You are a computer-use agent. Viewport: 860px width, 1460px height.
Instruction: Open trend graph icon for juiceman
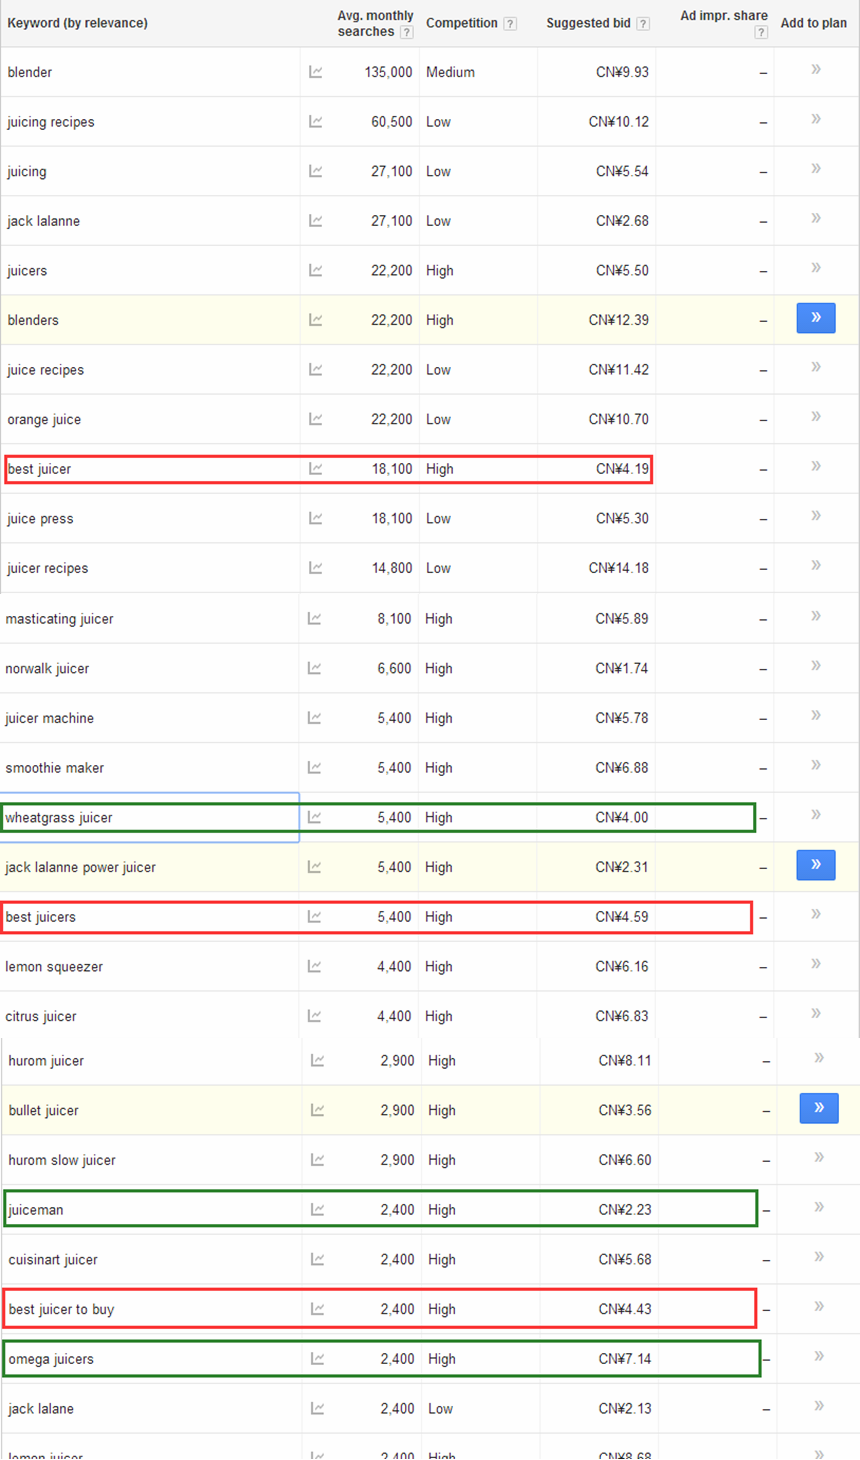317,1210
